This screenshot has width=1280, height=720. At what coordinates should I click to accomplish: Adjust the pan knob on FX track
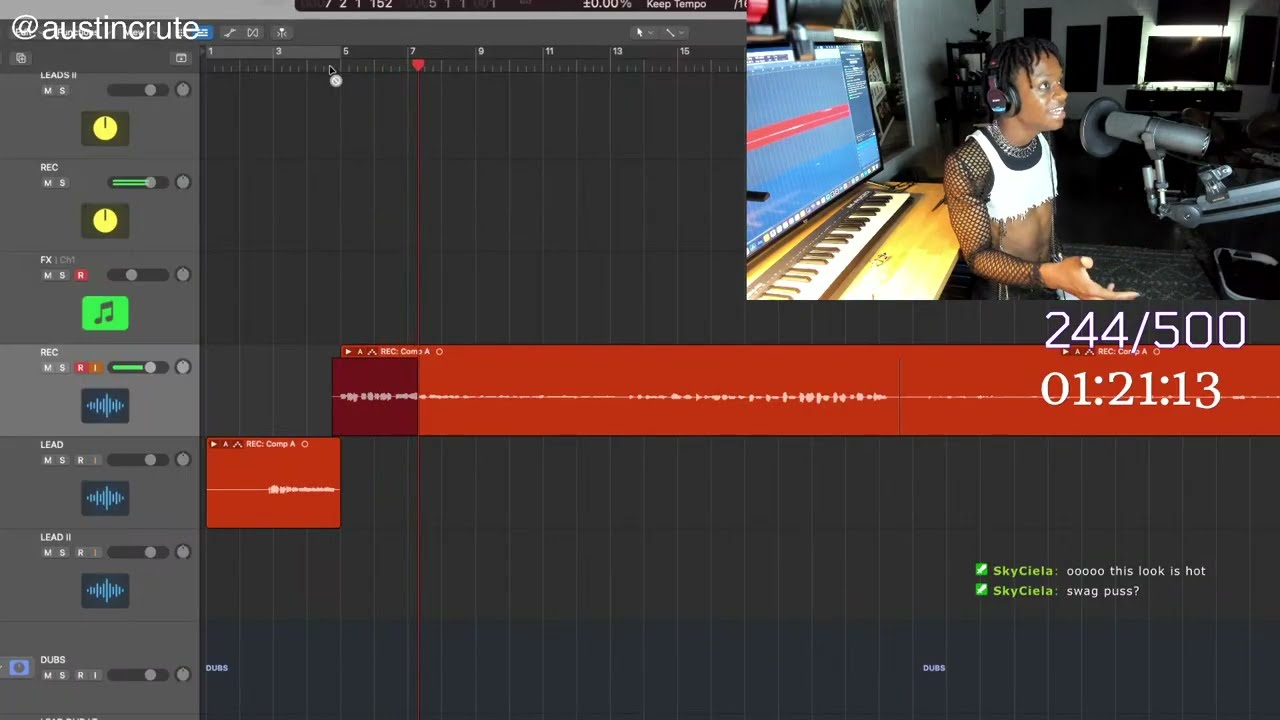coord(183,275)
